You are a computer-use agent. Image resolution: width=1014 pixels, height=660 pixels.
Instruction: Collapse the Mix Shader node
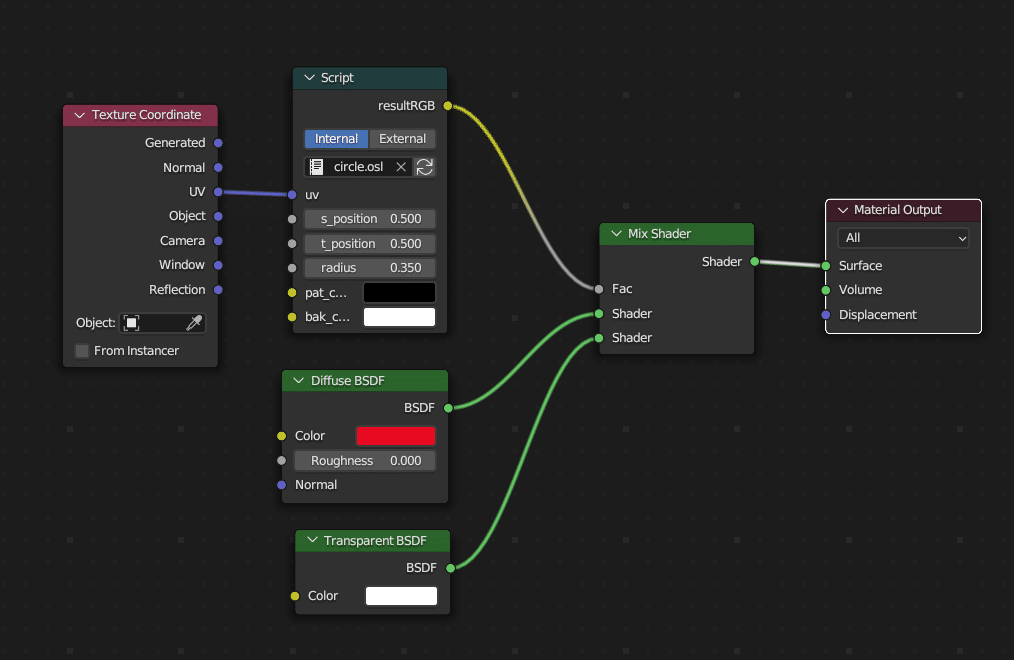pyautogui.click(x=616, y=234)
